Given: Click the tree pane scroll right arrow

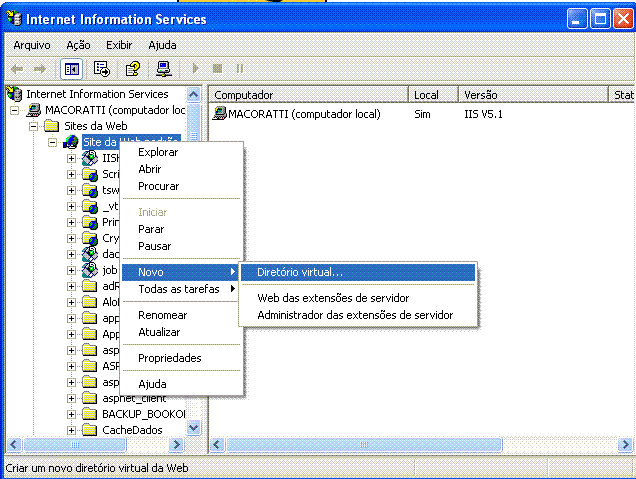Looking at the screenshot, I should (x=176, y=445).
